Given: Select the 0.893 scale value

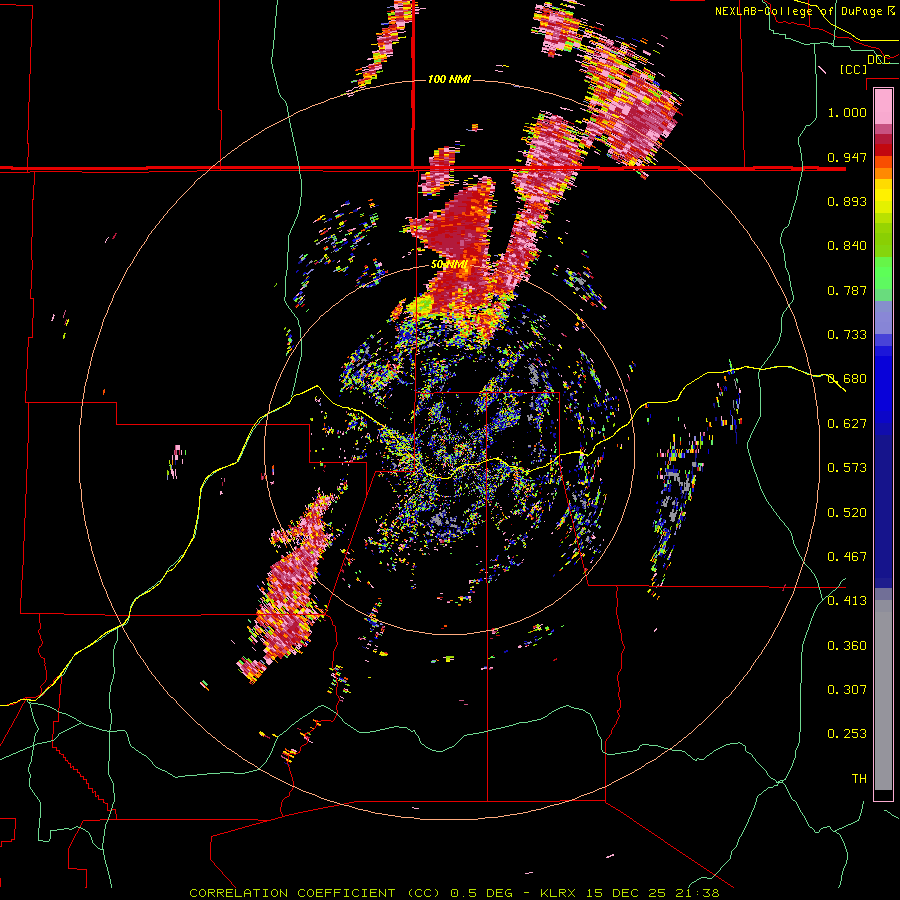Looking at the screenshot, I should pyautogui.click(x=847, y=201).
